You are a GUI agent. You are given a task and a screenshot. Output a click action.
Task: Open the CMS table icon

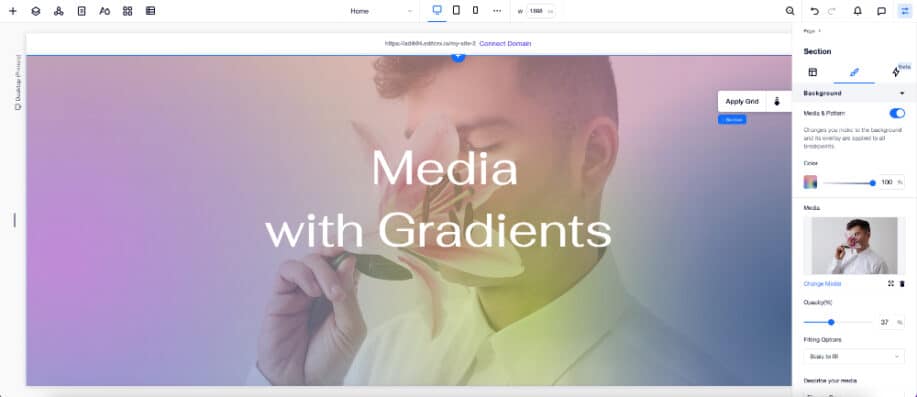tap(150, 11)
